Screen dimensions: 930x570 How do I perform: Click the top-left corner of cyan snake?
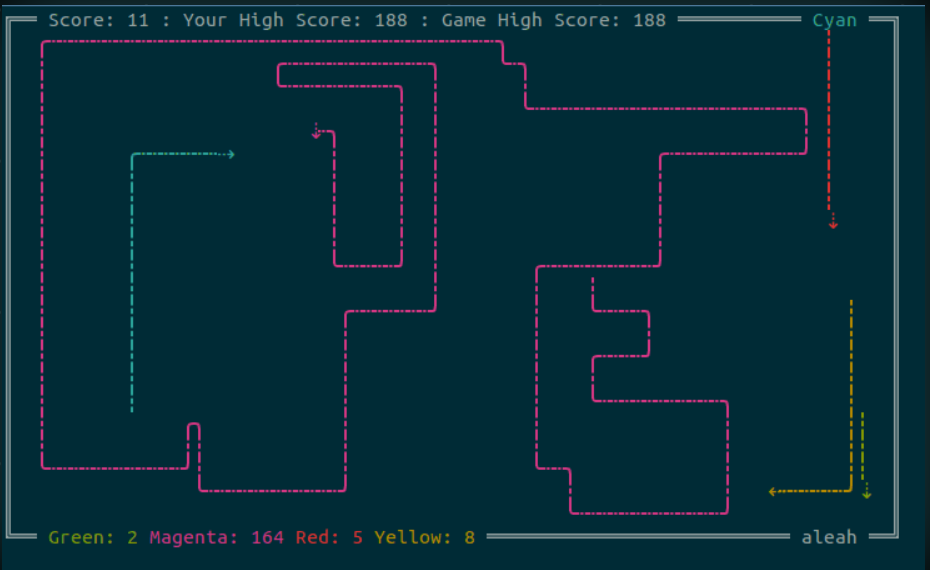pos(132,154)
